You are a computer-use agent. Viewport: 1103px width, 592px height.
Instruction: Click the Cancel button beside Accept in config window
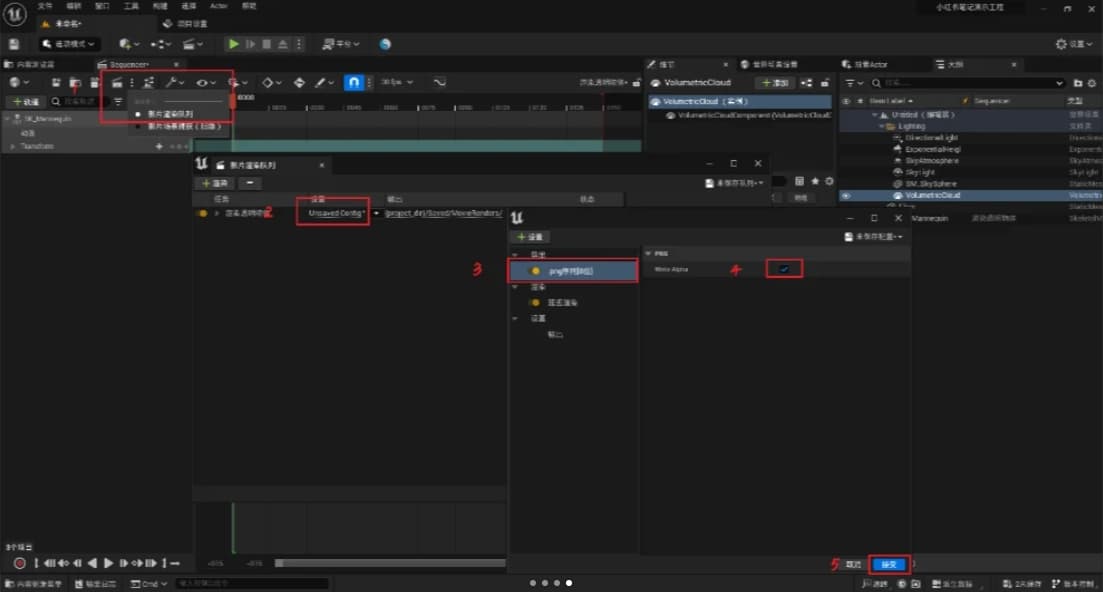click(853, 565)
